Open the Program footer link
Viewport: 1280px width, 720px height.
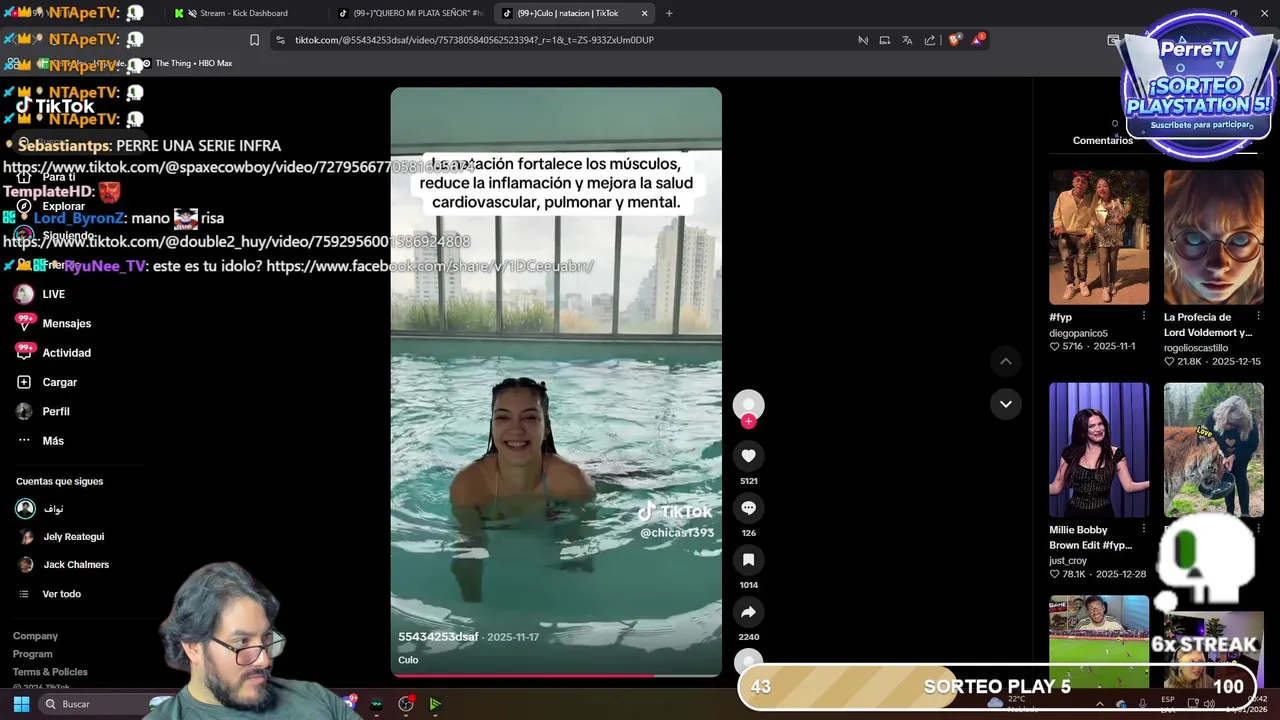(x=32, y=654)
